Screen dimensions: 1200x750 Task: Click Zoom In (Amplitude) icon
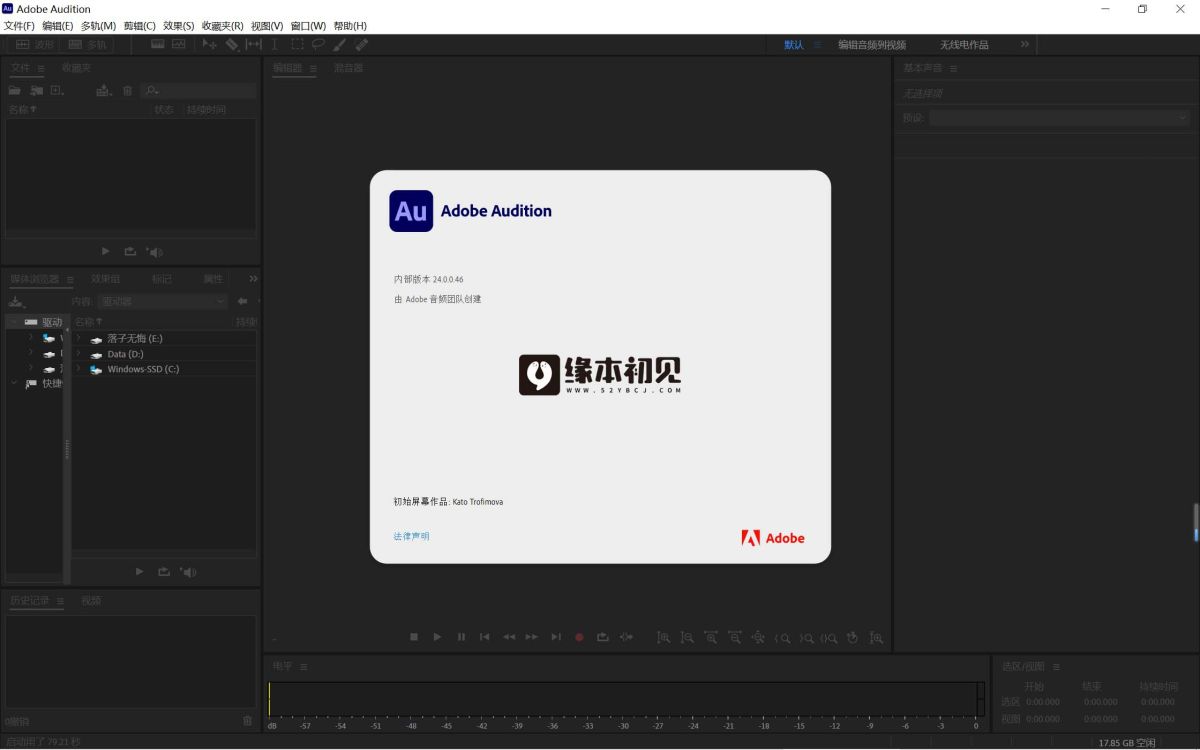click(x=663, y=637)
